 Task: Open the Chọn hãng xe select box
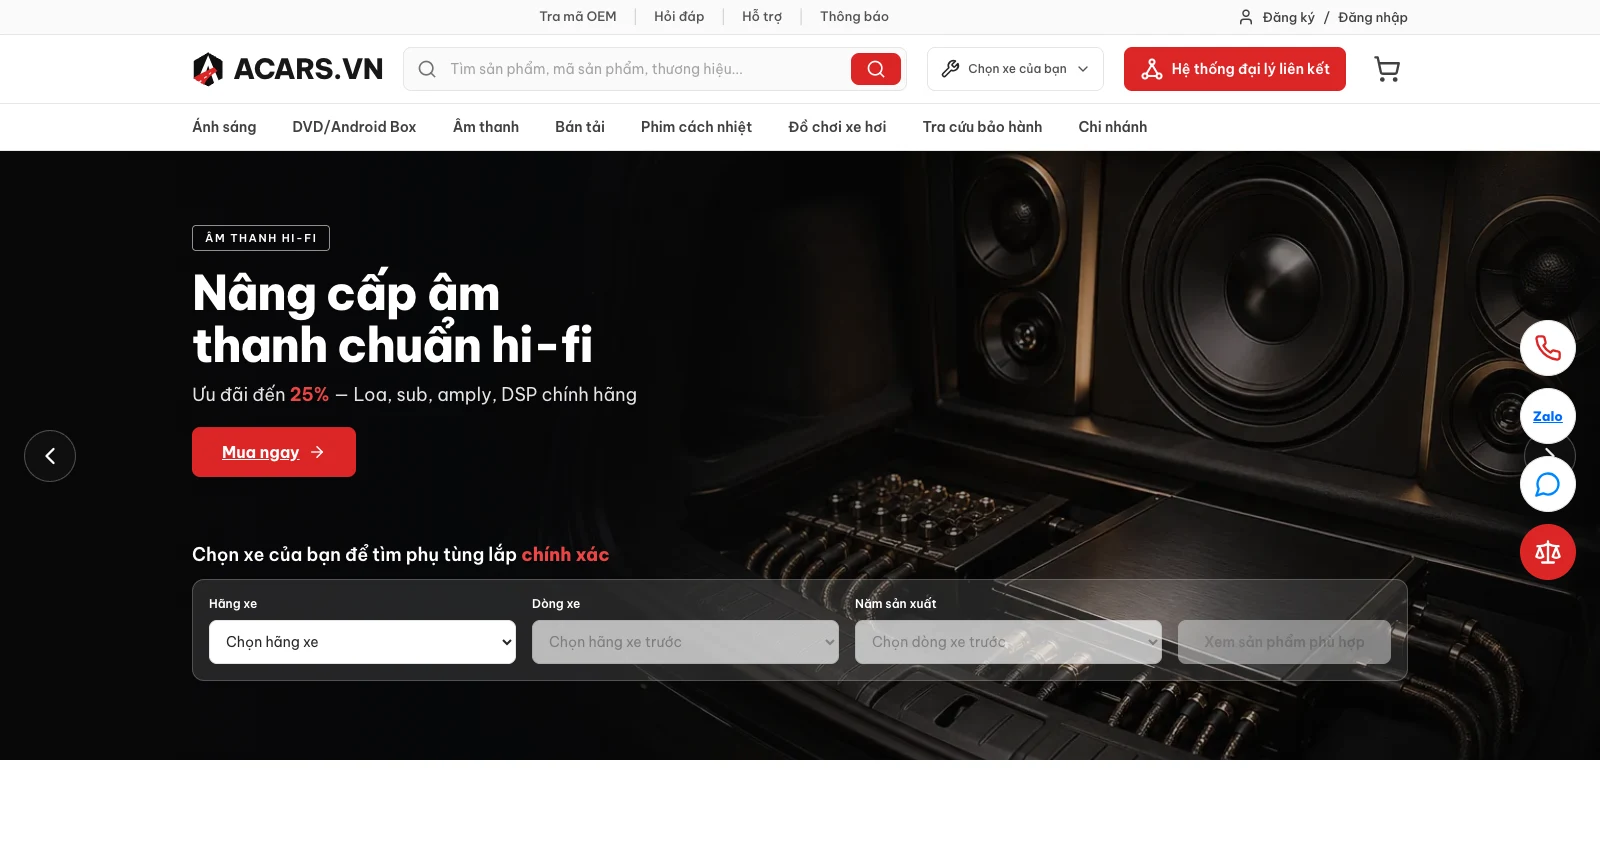pyautogui.click(x=362, y=642)
